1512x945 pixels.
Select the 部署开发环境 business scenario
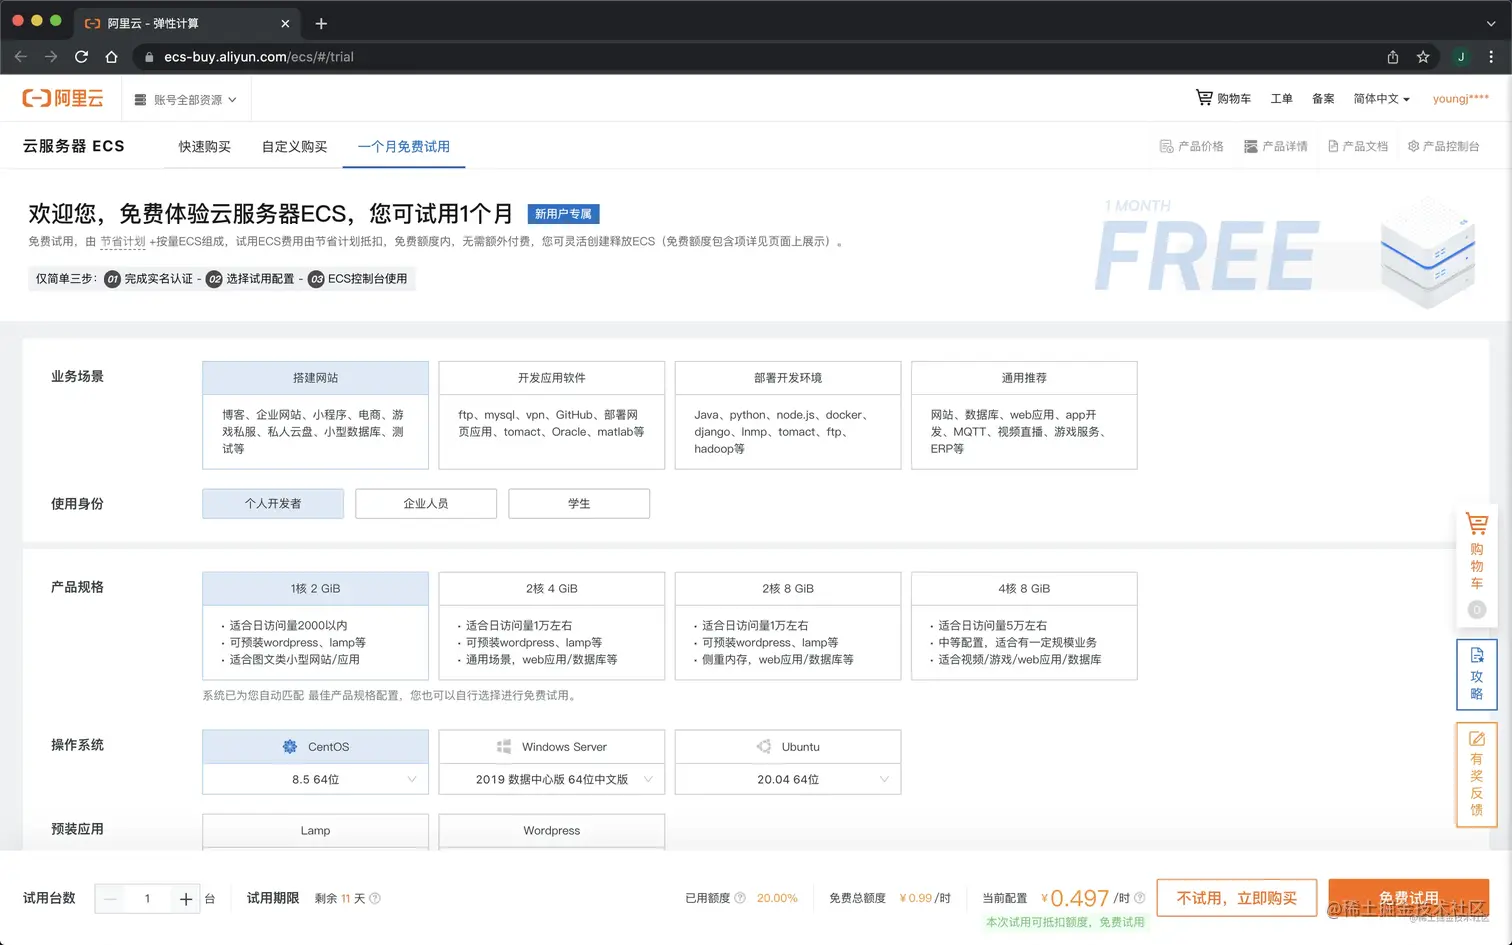788,414
